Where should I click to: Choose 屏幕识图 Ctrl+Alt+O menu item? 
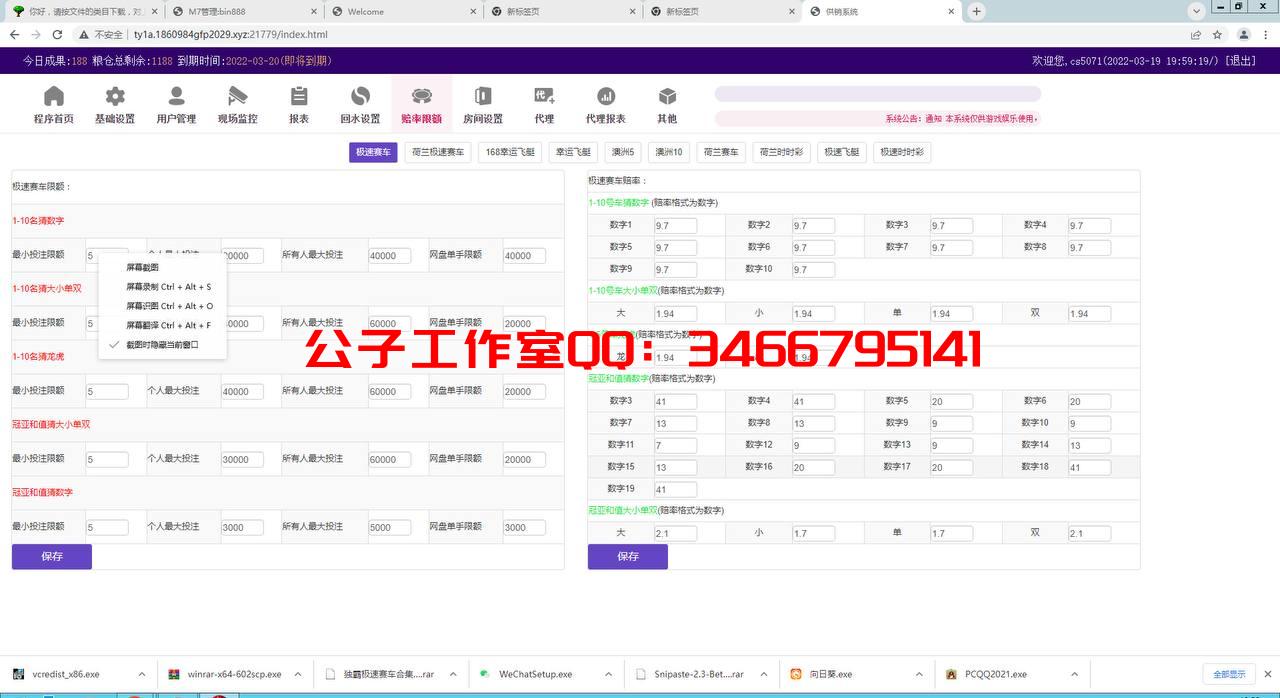[162, 306]
